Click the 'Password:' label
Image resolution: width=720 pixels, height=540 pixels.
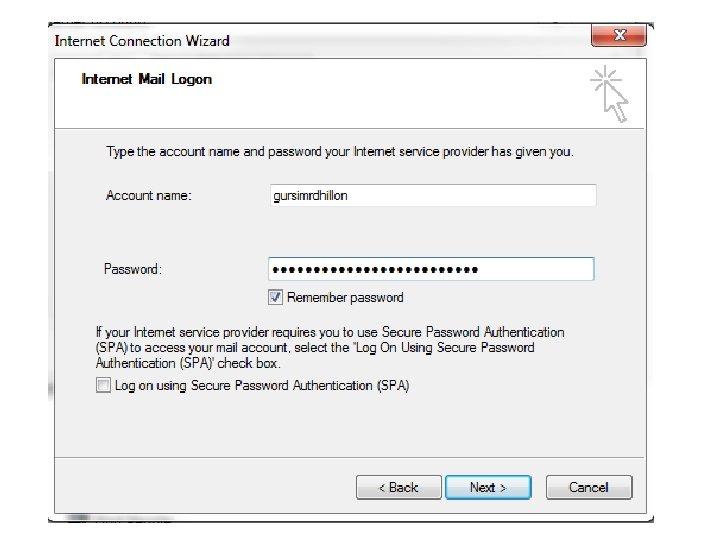(133, 269)
